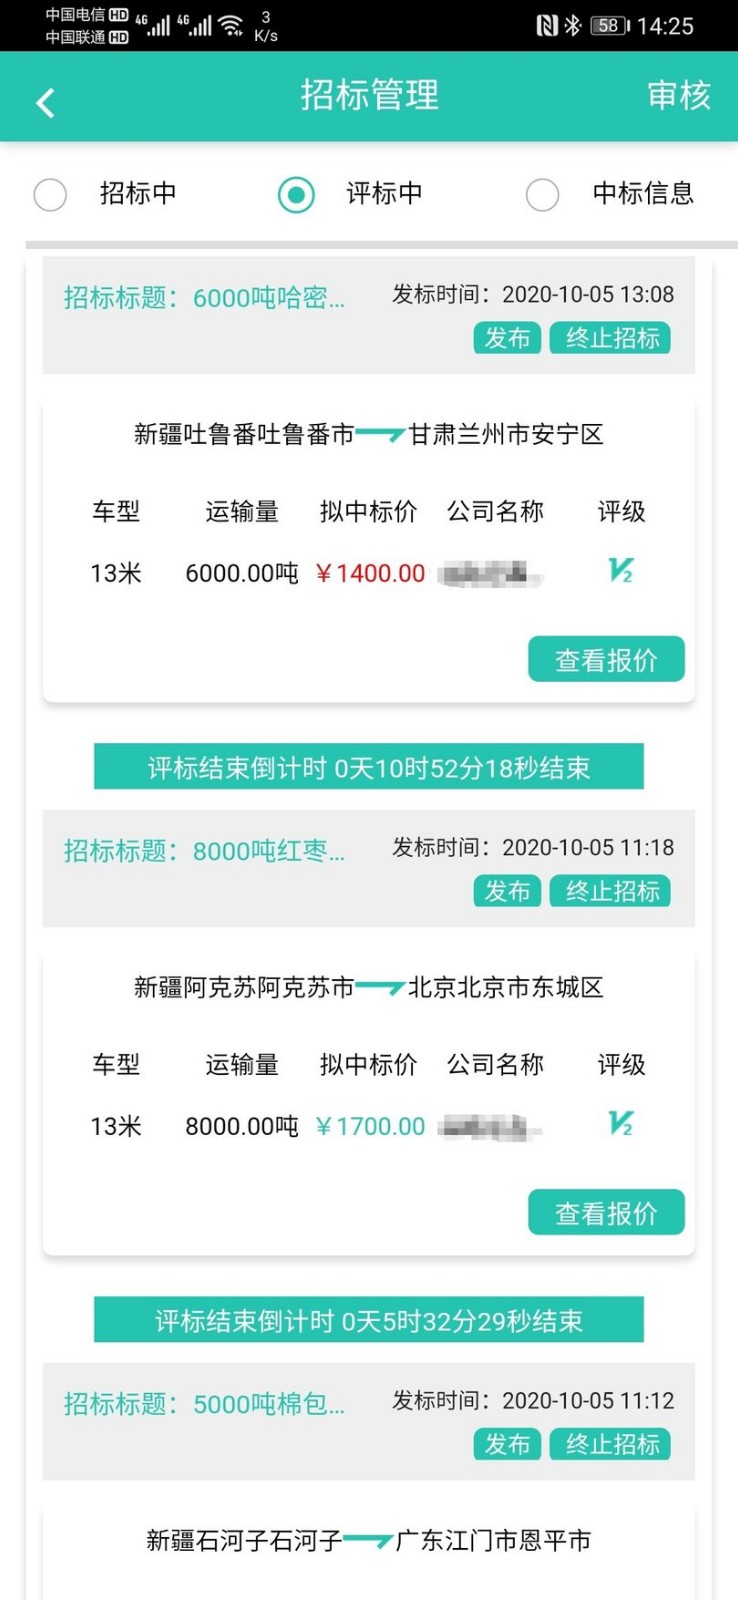Image resolution: width=738 pixels, height=1600 pixels.
Task: Select the 招标中 radio button
Action: coord(50,194)
